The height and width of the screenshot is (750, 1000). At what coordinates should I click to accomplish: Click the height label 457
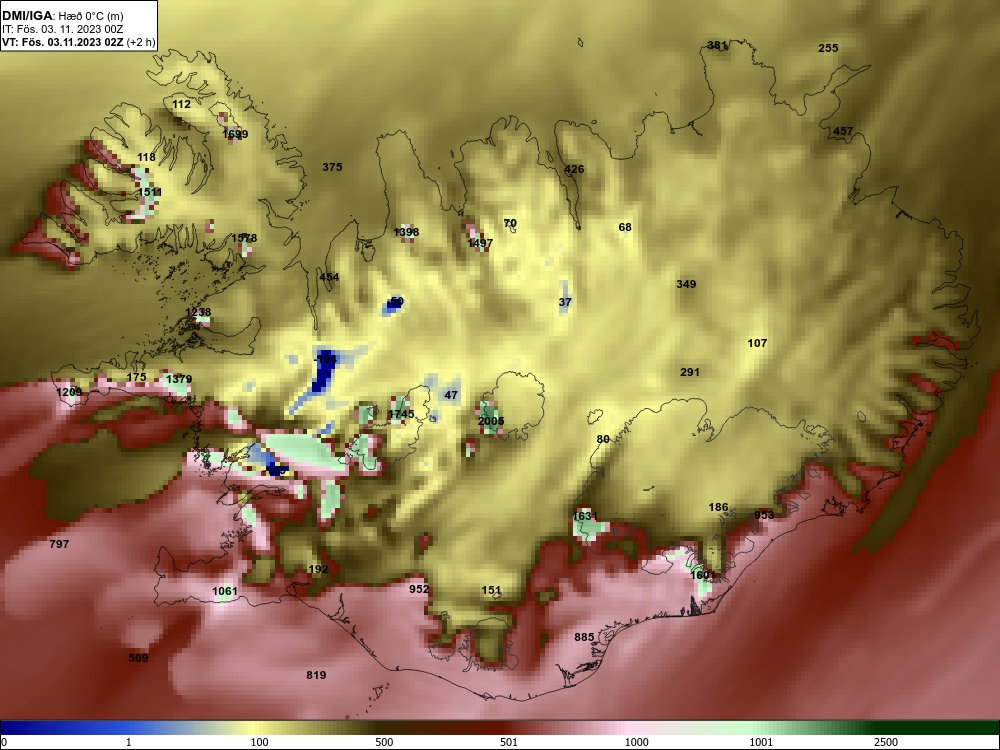pos(842,131)
